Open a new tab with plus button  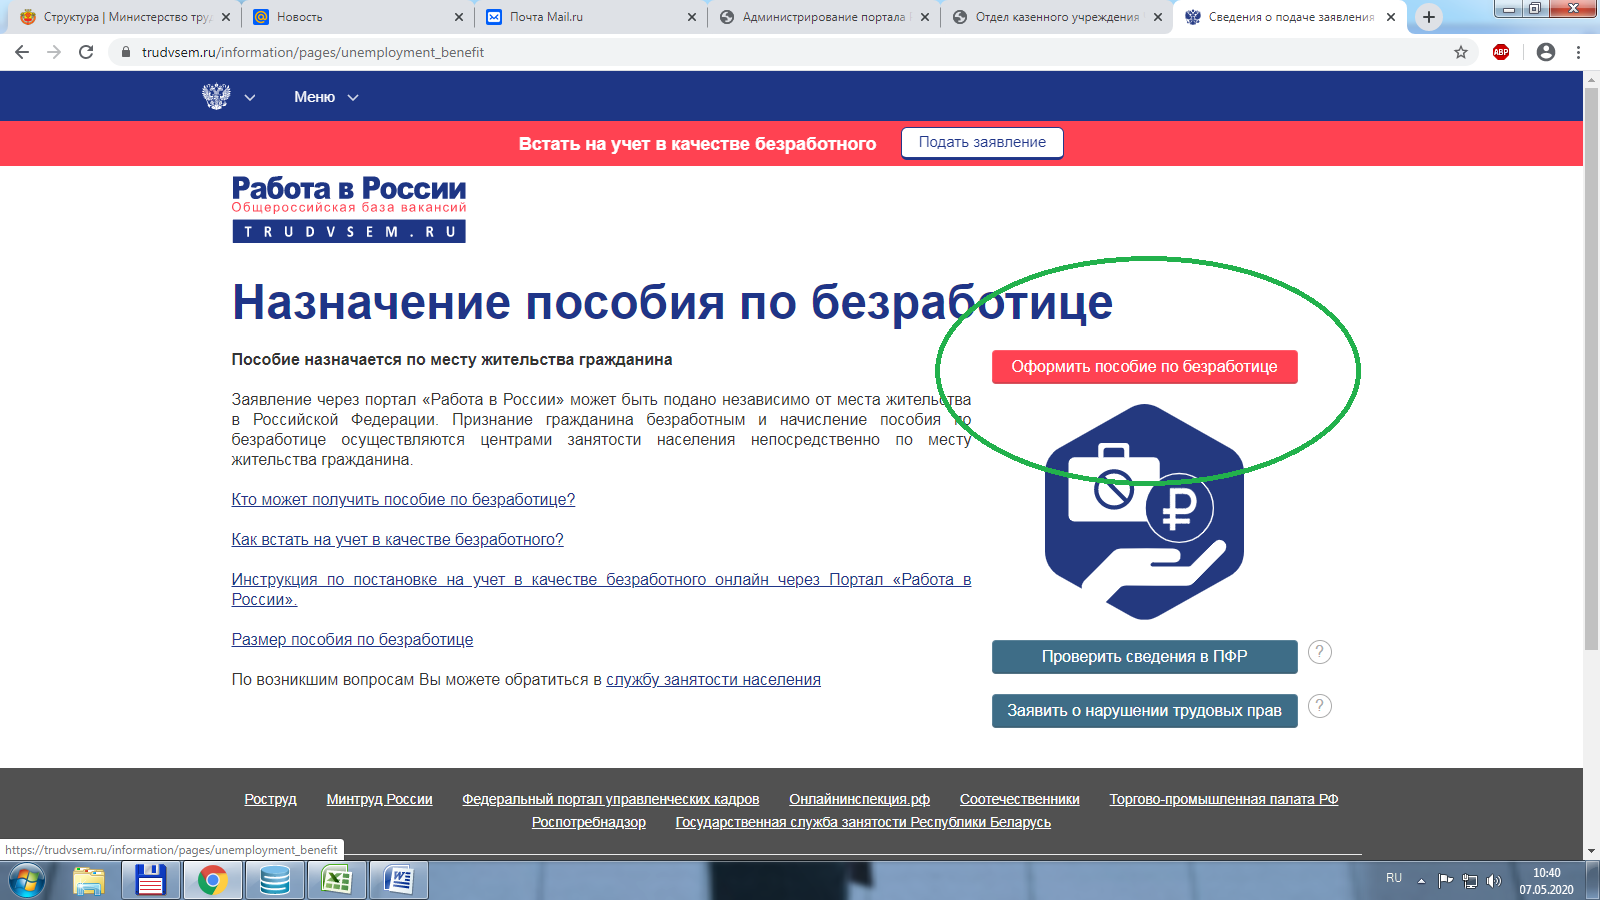[1429, 17]
